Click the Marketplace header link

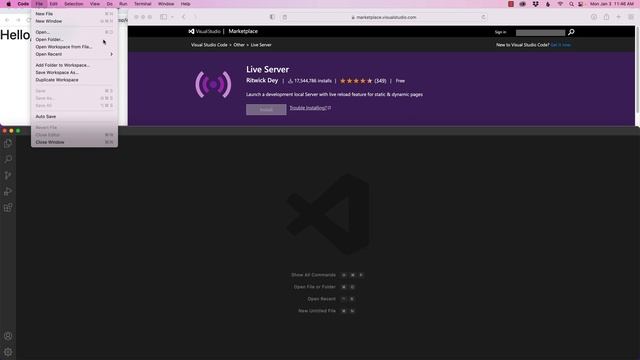(243, 31)
